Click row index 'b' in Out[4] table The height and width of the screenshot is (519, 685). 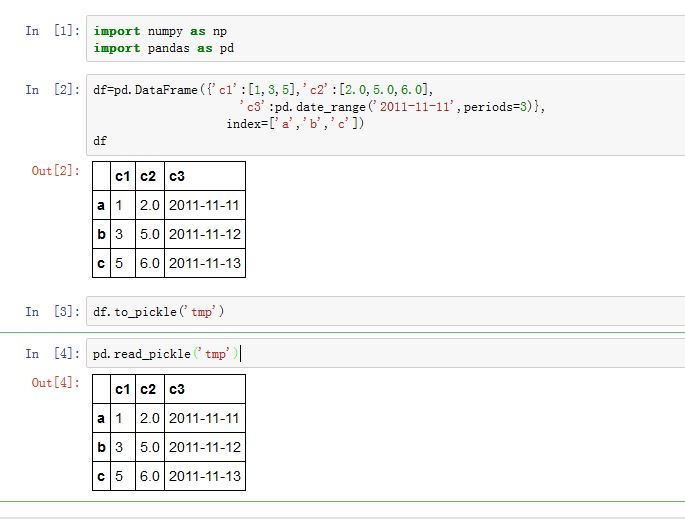pos(101,448)
